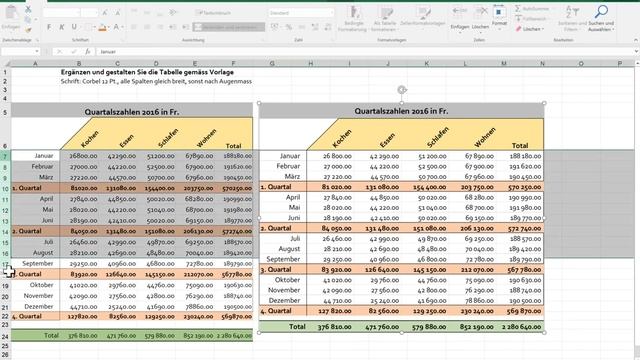Align text left in the cell
Screen dimensions: 640x360
coord(134,27)
